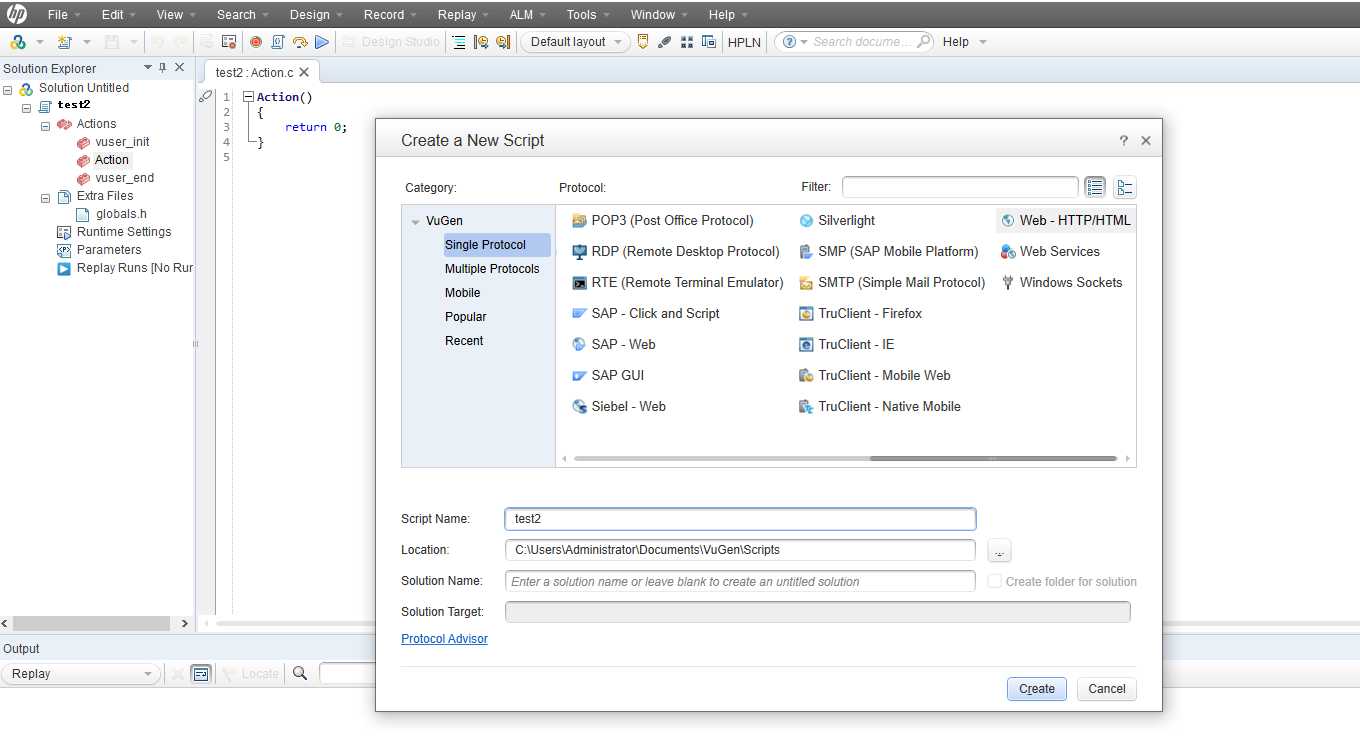Click the bookmark shield icon after Default layout
This screenshot has height=747, width=1360.
[x=643, y=42]
